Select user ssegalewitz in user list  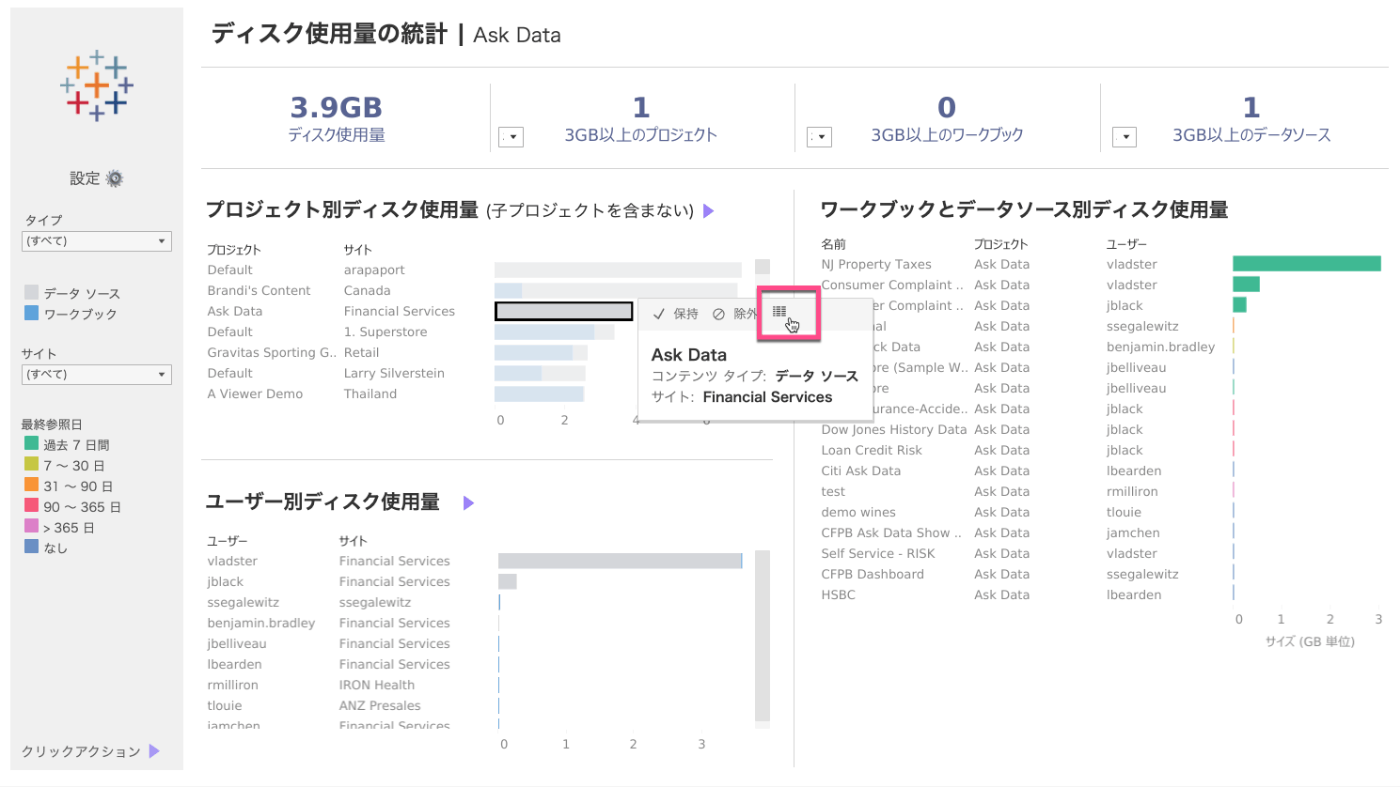(243, 603)
